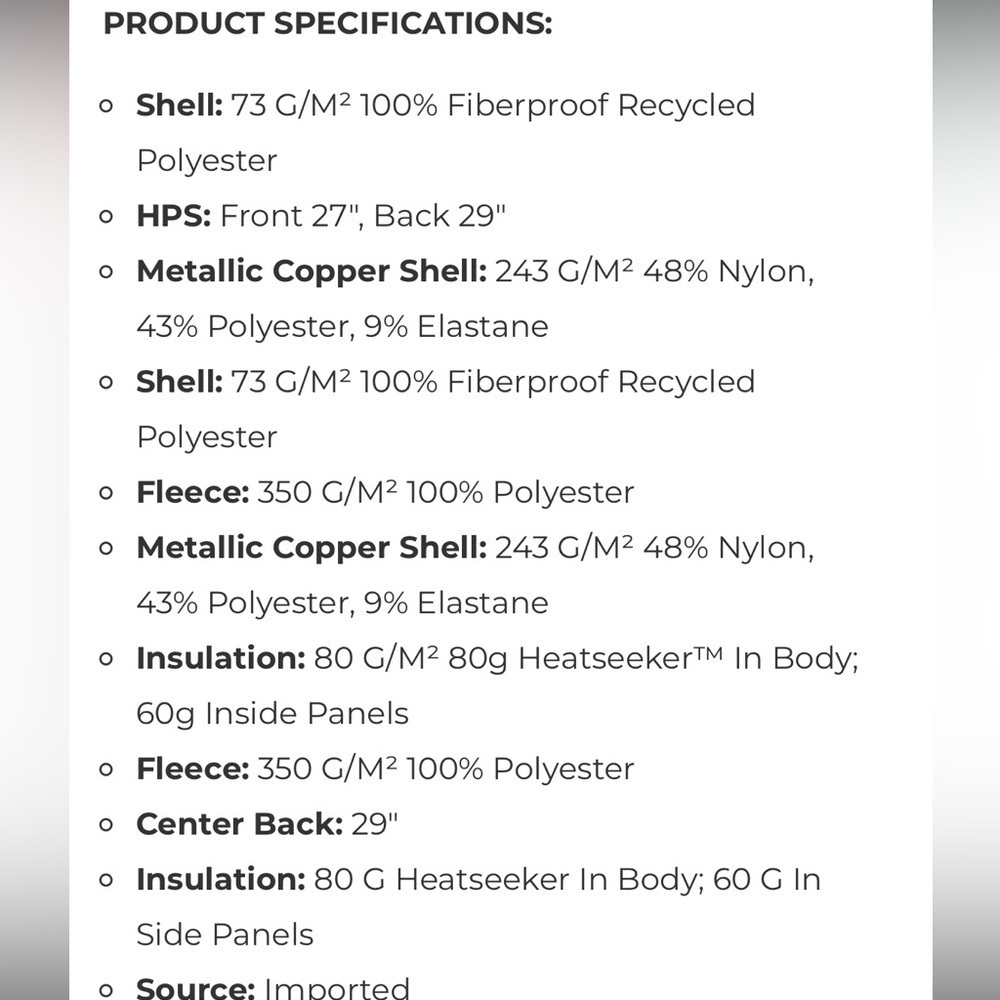Screen dimensions: 1000x1000
Task: Click the Insulation label mentioning Heatseeker™
Action: pyautogui.click(x=221, y=658)
